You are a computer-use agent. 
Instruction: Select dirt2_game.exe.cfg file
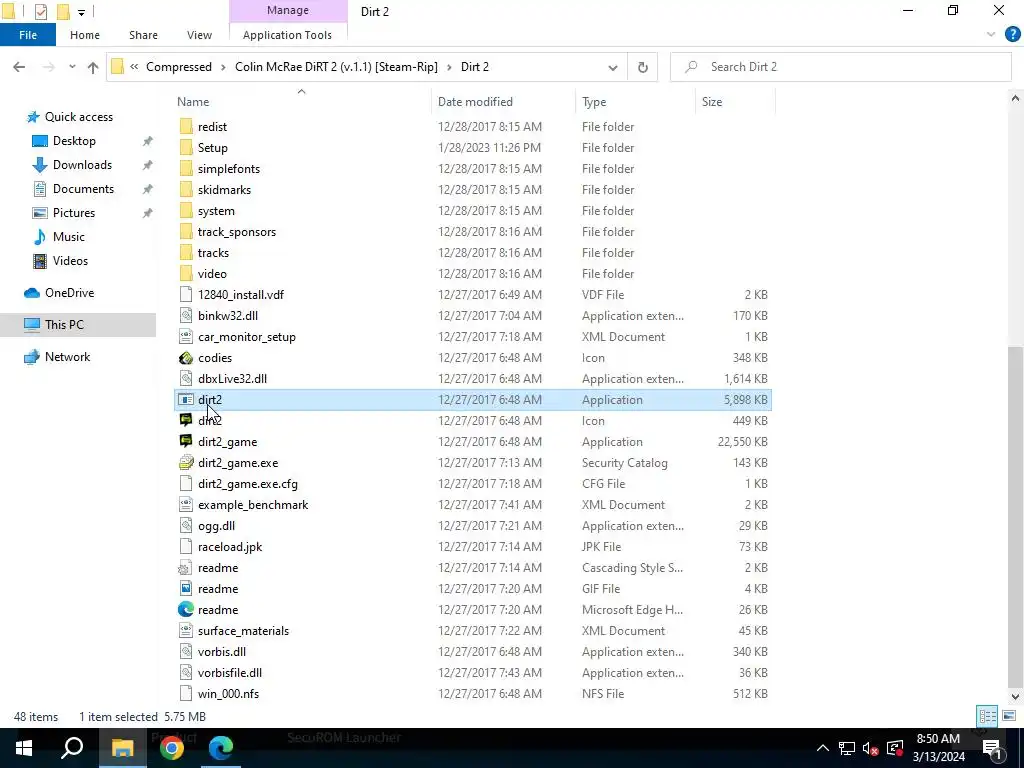tap(248, 484)
